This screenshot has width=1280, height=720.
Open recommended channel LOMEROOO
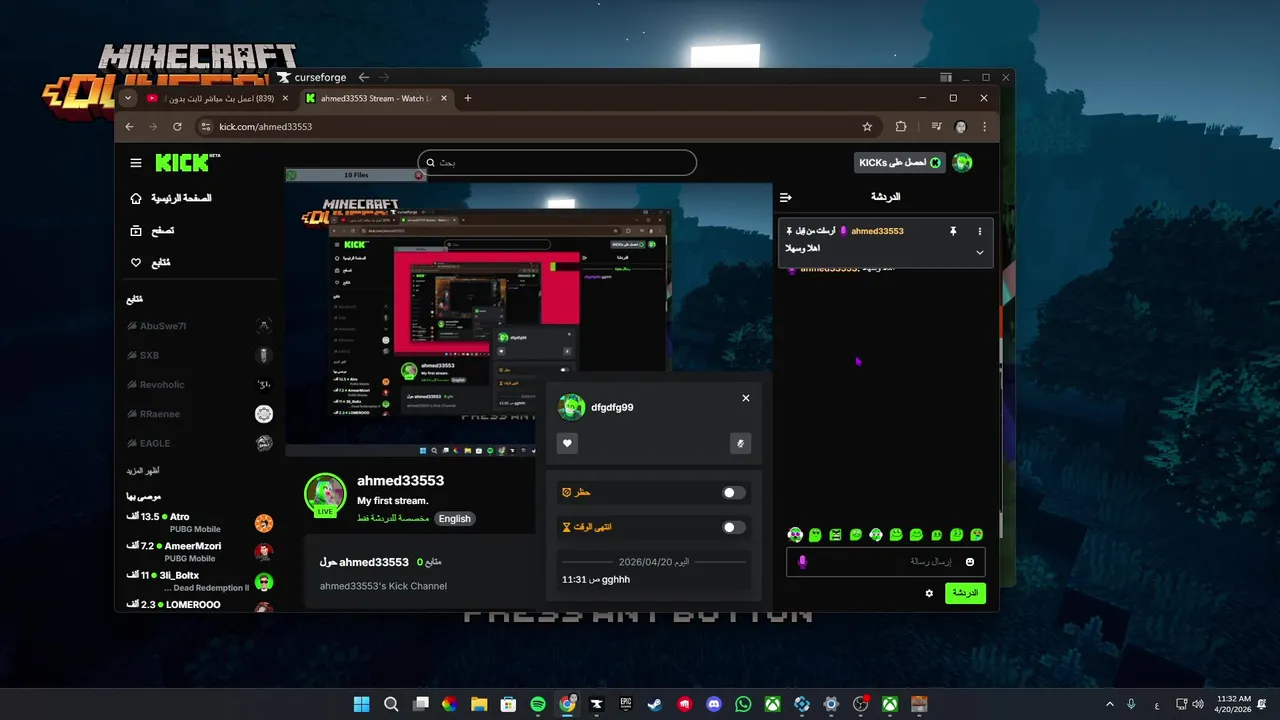pyautogui.click(x=200, y=605)
